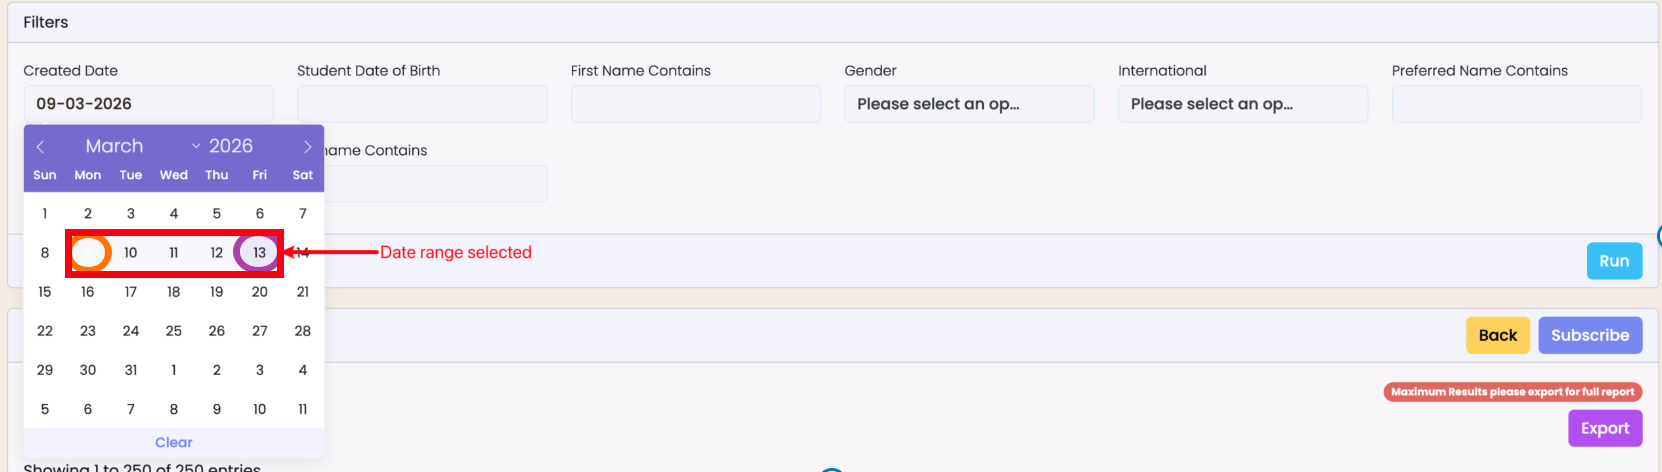Click the Back button
Image resolution: width=1662 pixels, height=472 pixels.
[1497, 336]
